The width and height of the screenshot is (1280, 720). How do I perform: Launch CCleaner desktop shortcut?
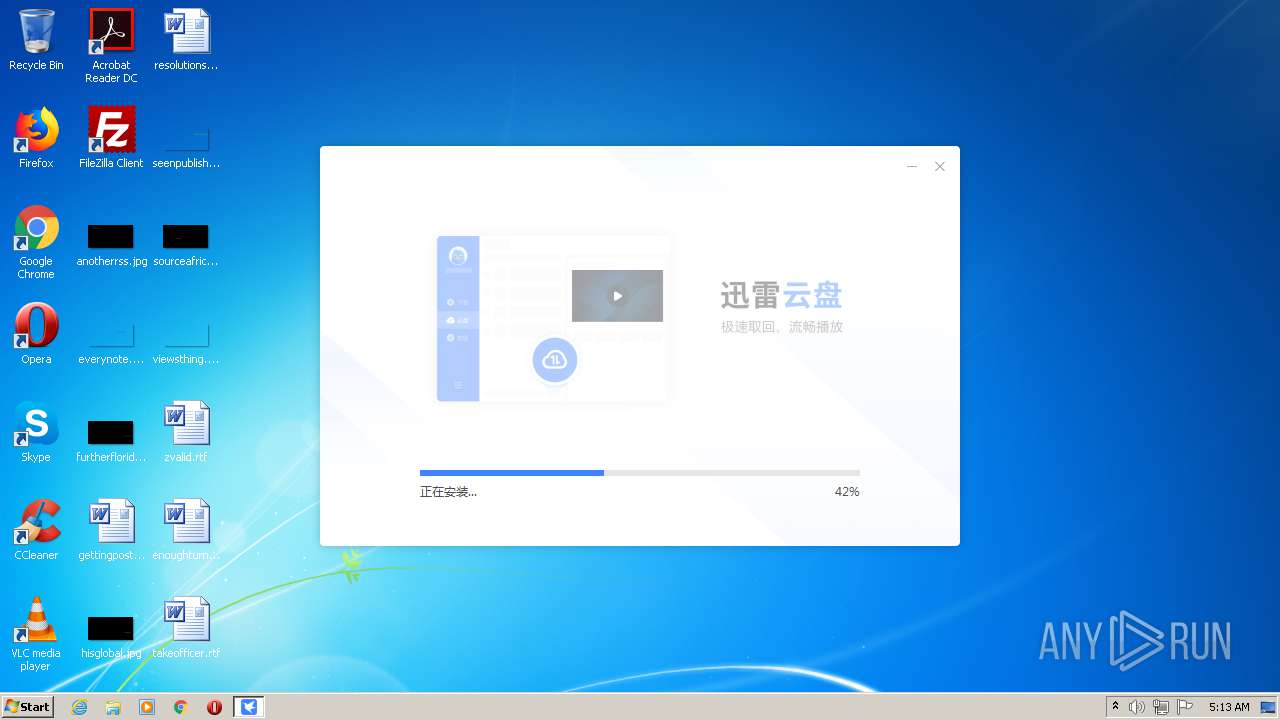click(x=36, y=530)
